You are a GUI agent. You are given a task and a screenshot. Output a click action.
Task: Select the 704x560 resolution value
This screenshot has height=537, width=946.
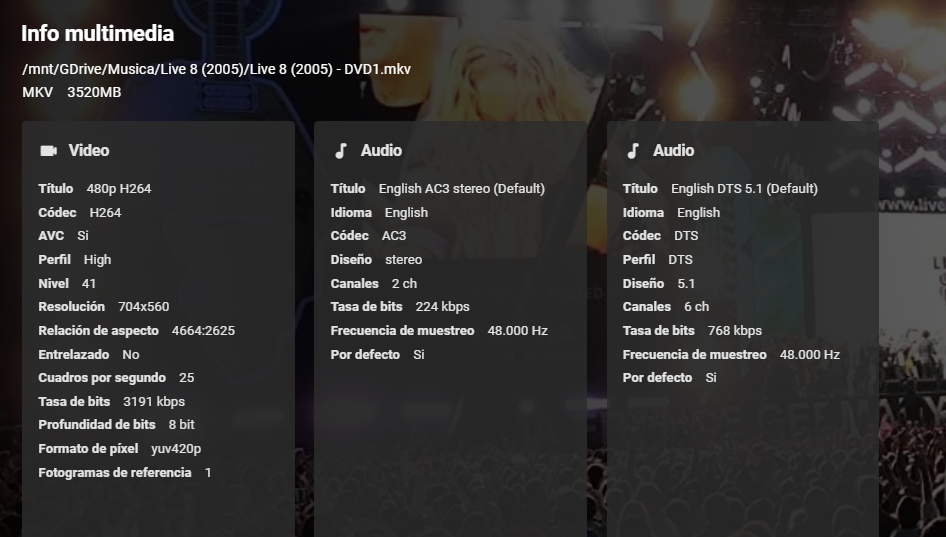[144, 307]
